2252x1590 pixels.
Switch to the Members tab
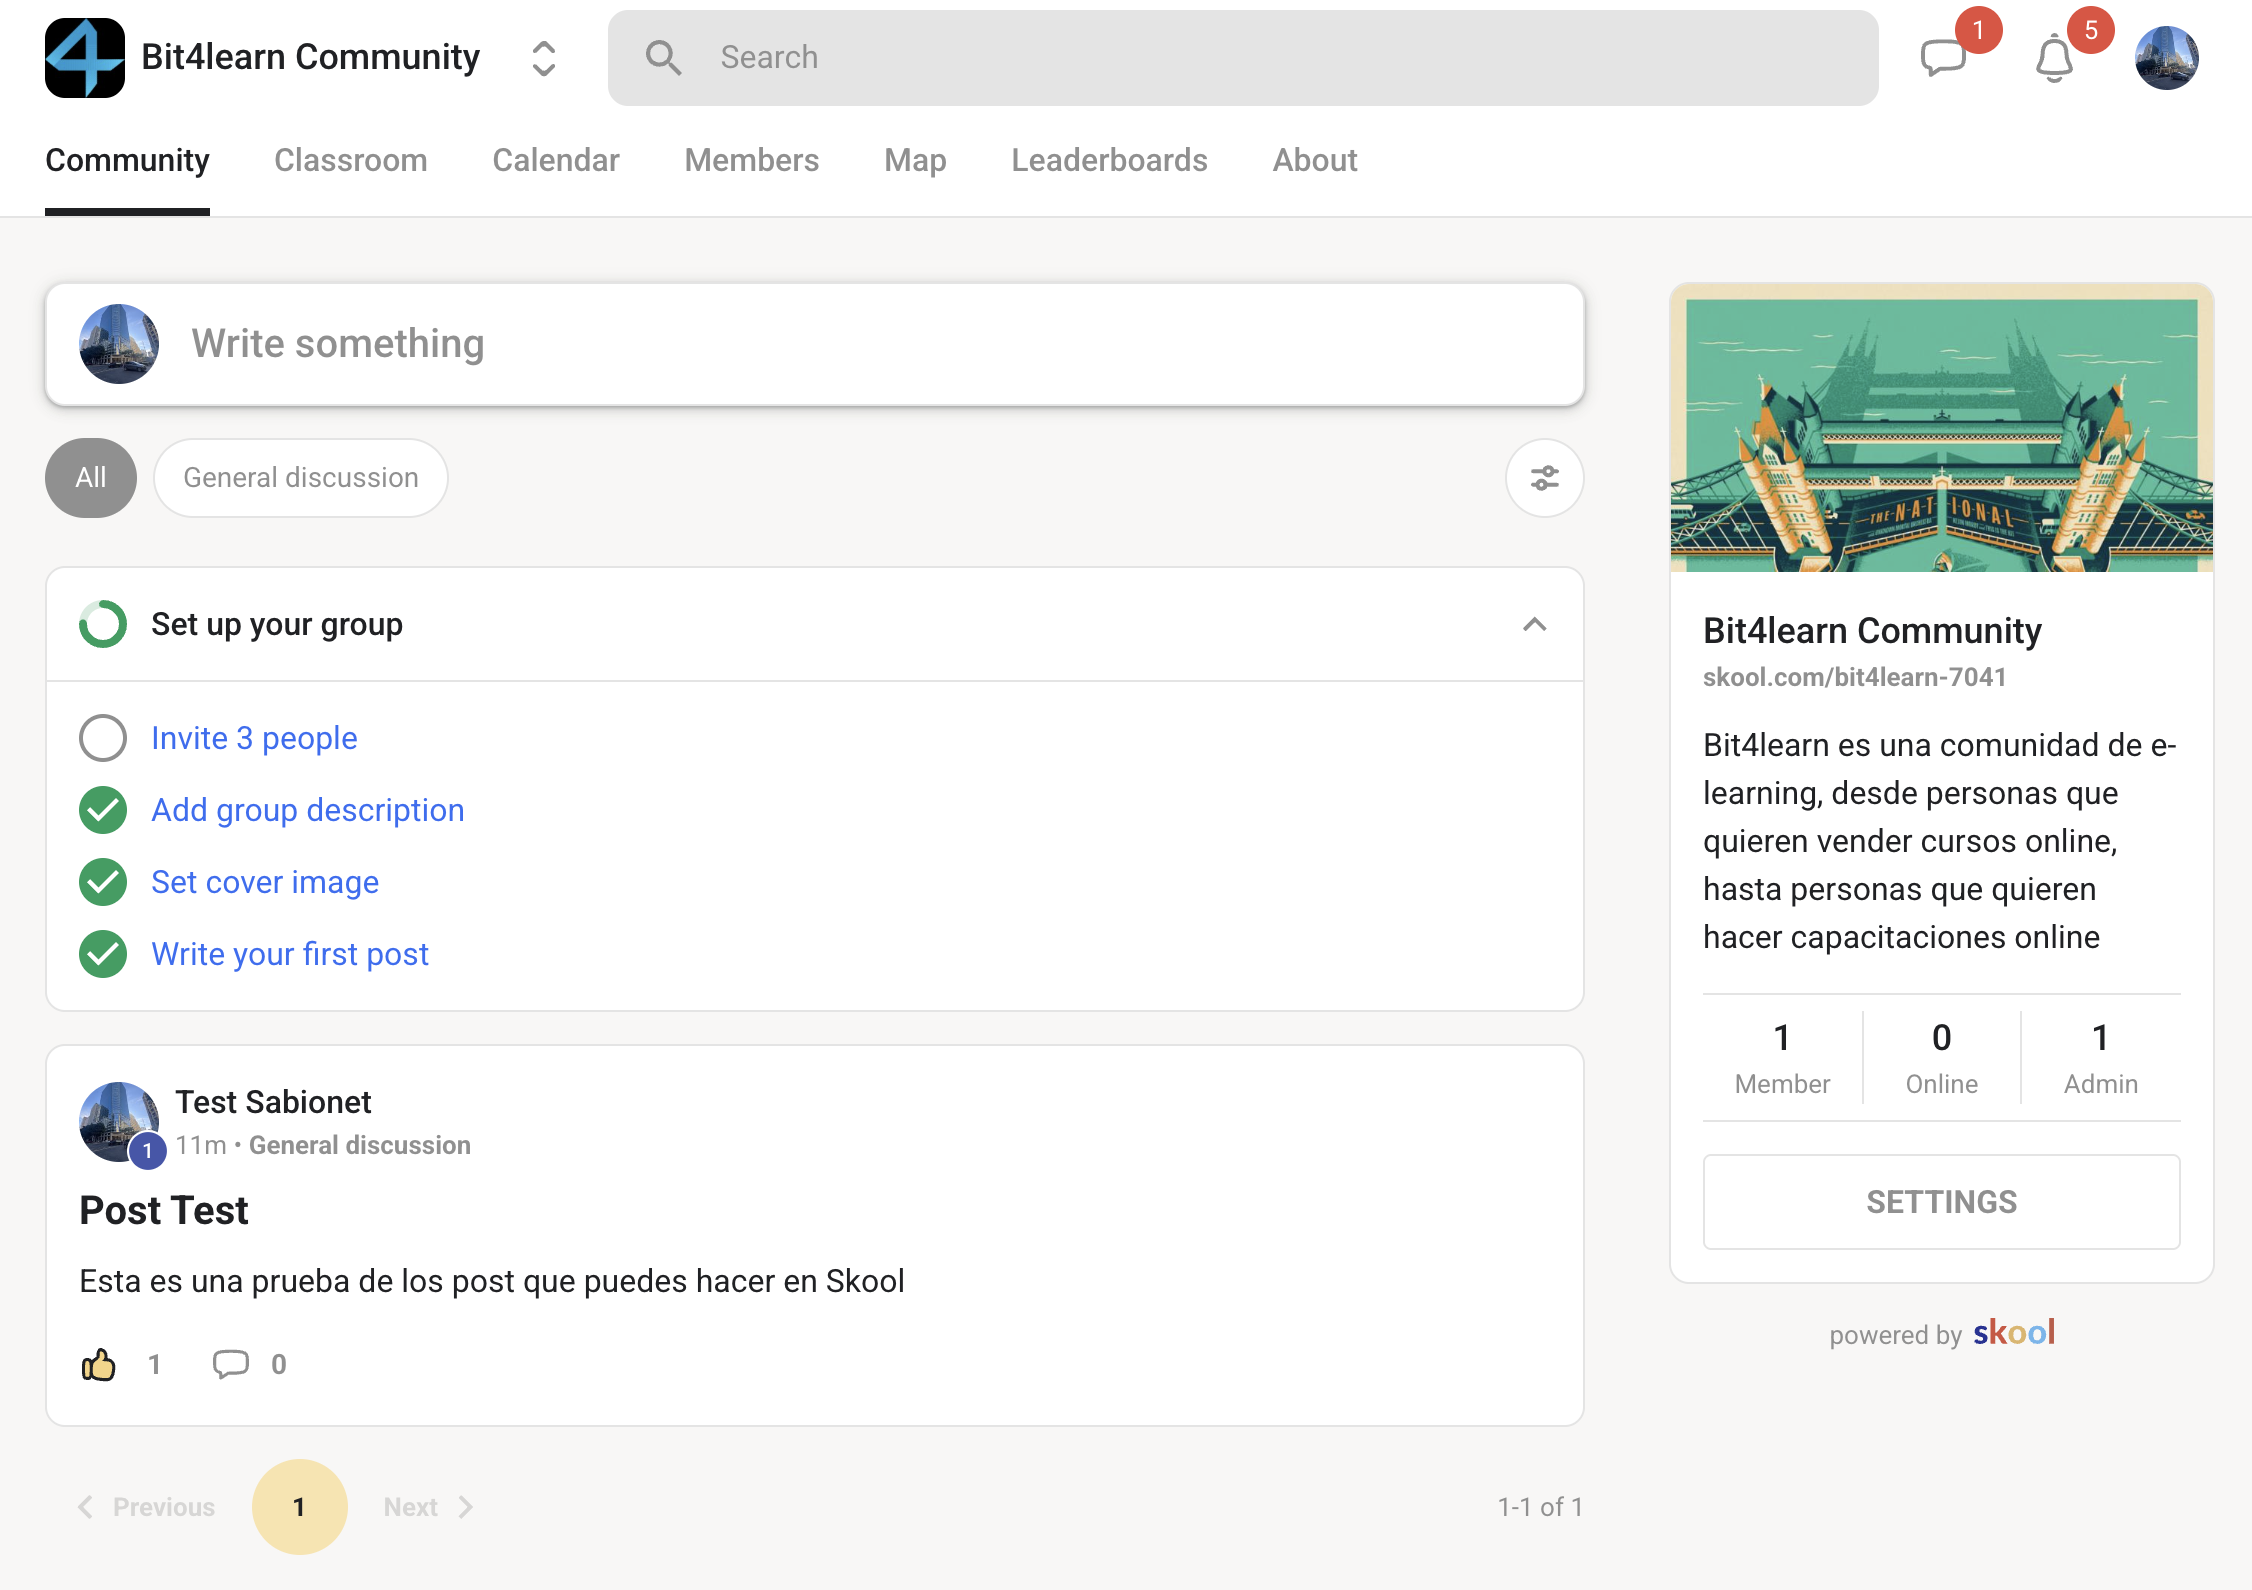click(x=752, y=160)
